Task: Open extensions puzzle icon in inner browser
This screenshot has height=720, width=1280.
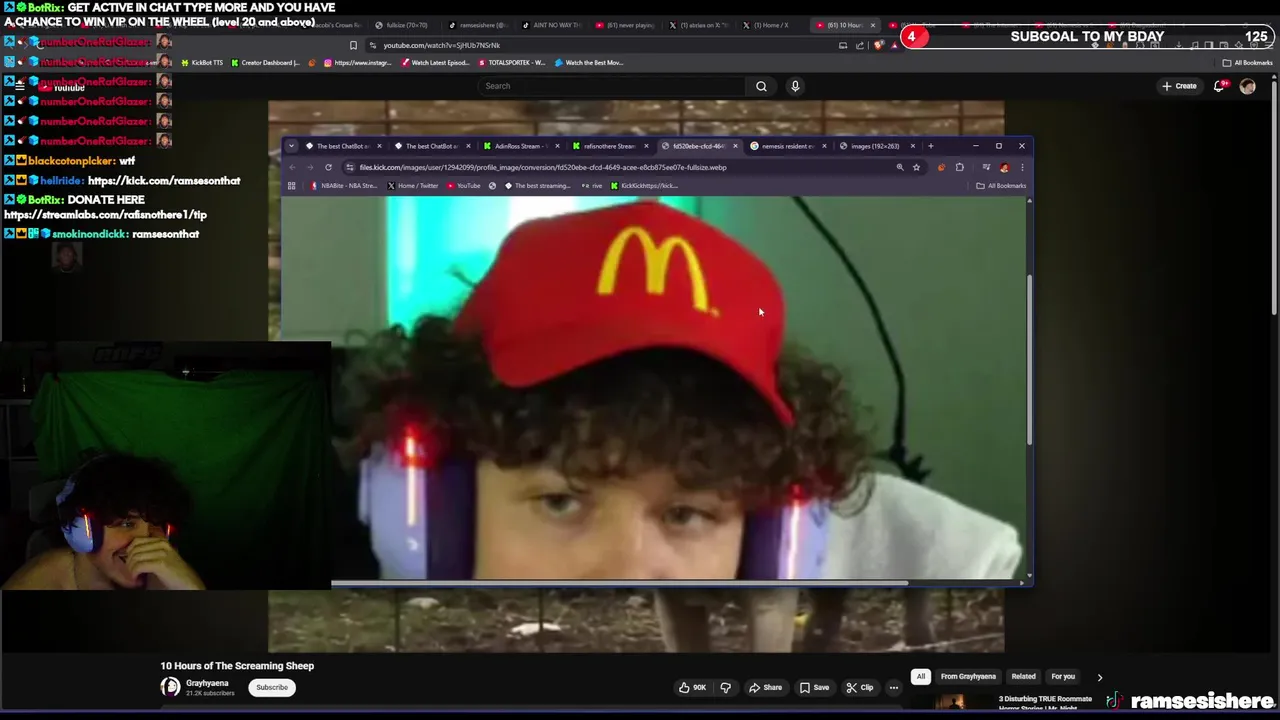Action: 959,167
